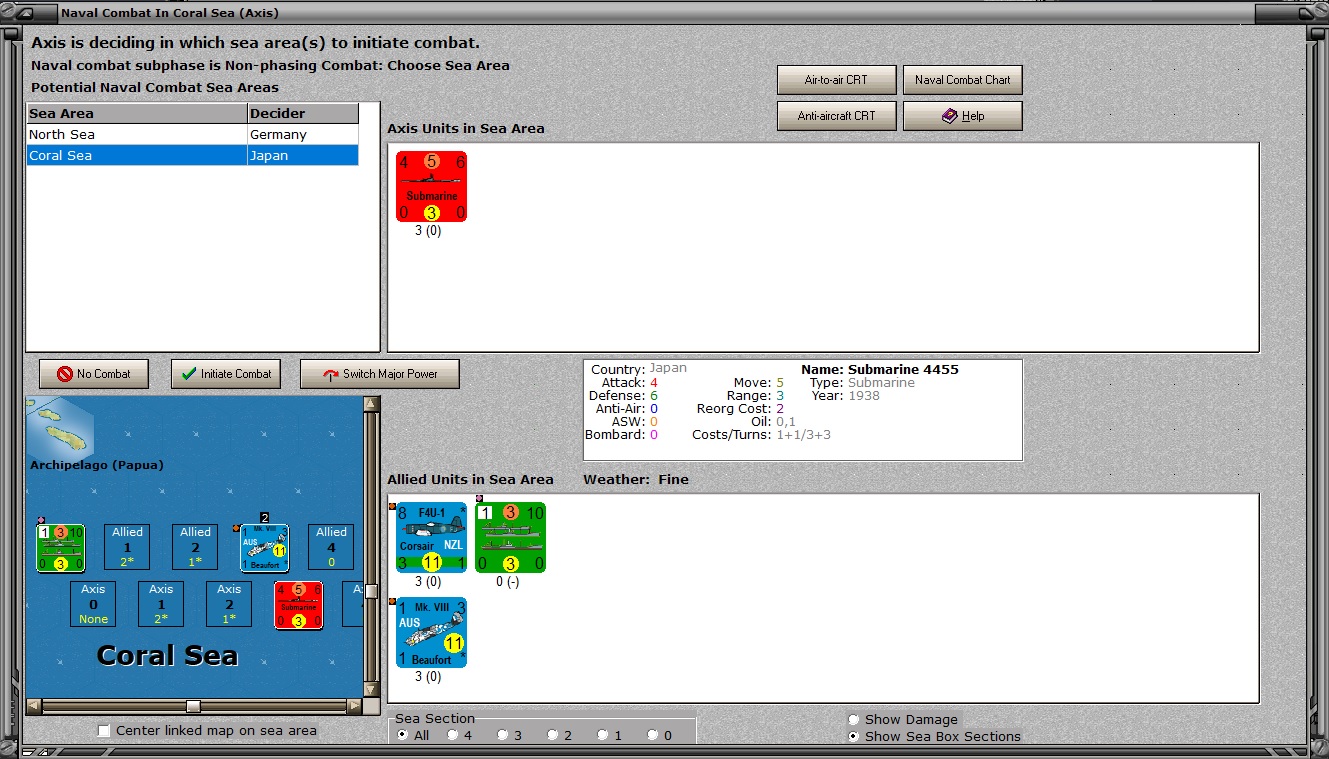Screen dimensions: 1329x759
Task: Sort by the Decider column header
Action: (303, 113)
